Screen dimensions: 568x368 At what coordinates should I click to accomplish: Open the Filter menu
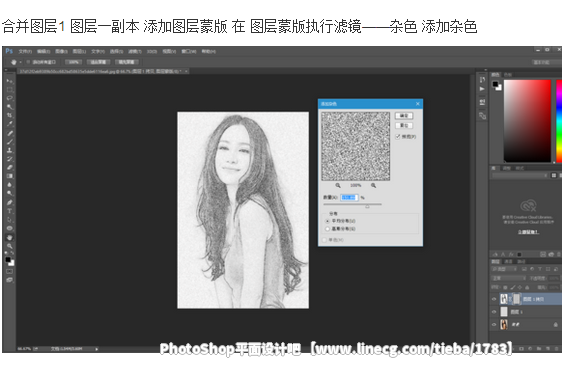[x=135, y=51]
